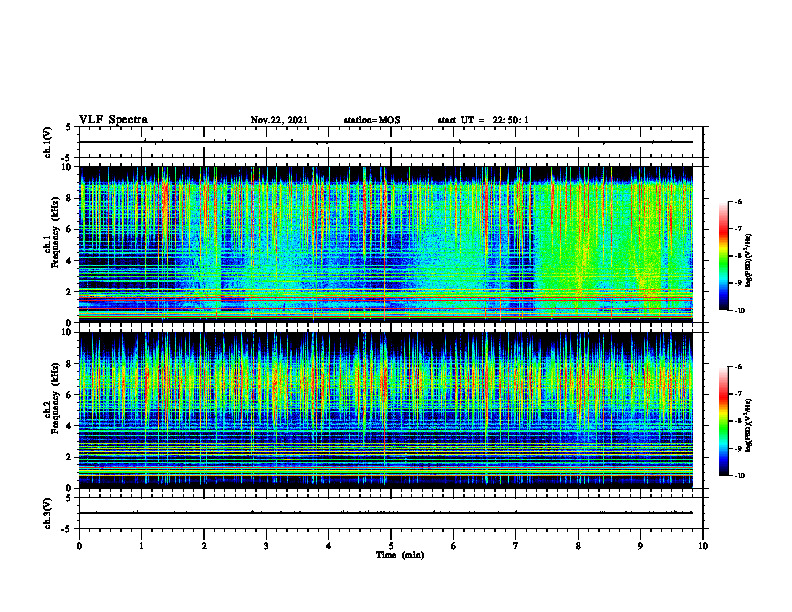Click the 'ch.3(V)' axis label
Image resolution: width=792 pixels, height=612 pixels.
click(47, 513)
